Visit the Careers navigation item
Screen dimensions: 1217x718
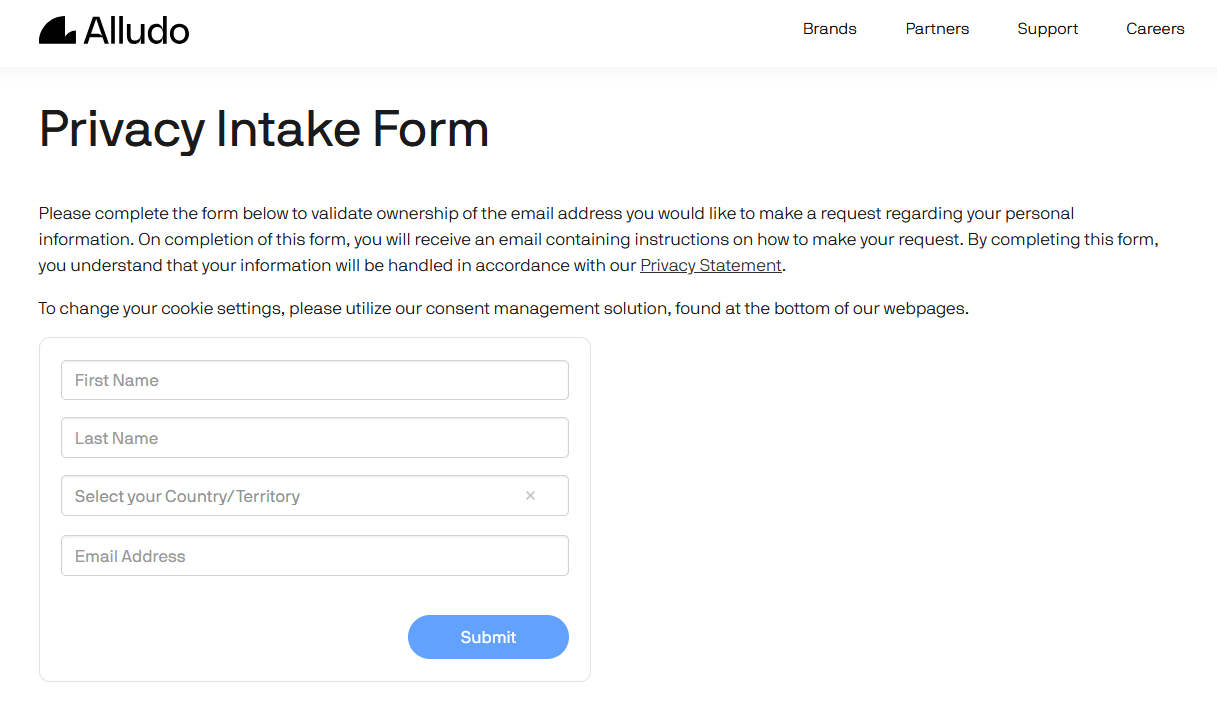pos(1155,29)
